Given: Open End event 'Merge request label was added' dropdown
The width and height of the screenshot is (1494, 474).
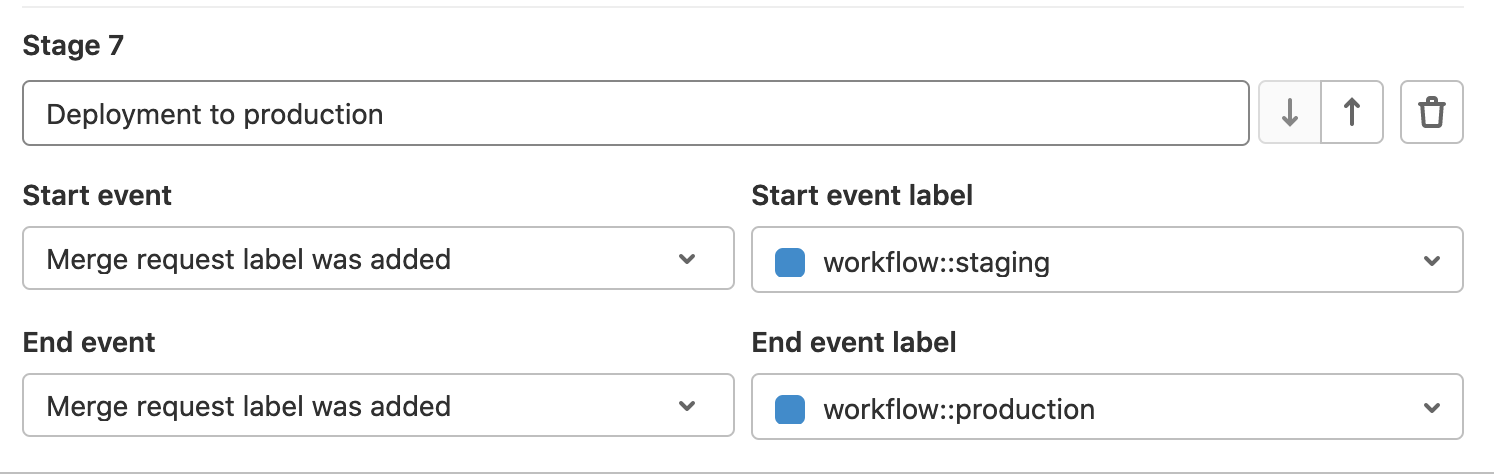Looking at the screenshot, I should point(378,406).
